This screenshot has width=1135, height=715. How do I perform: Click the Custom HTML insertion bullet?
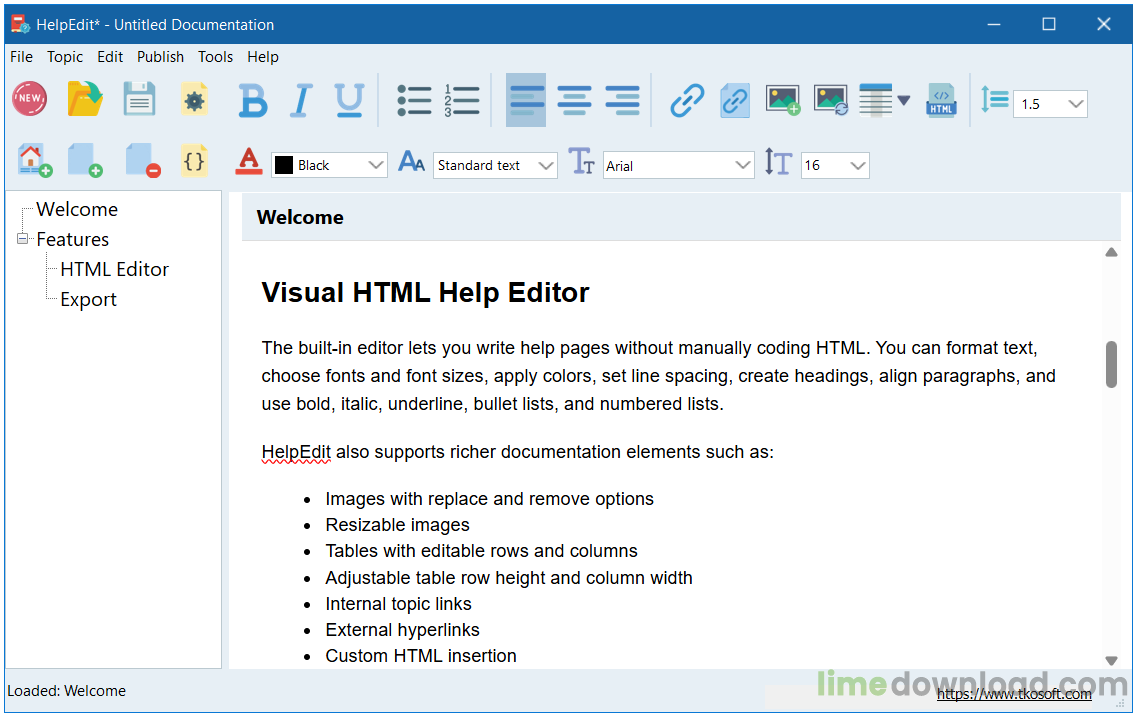[x=421, y=656]
